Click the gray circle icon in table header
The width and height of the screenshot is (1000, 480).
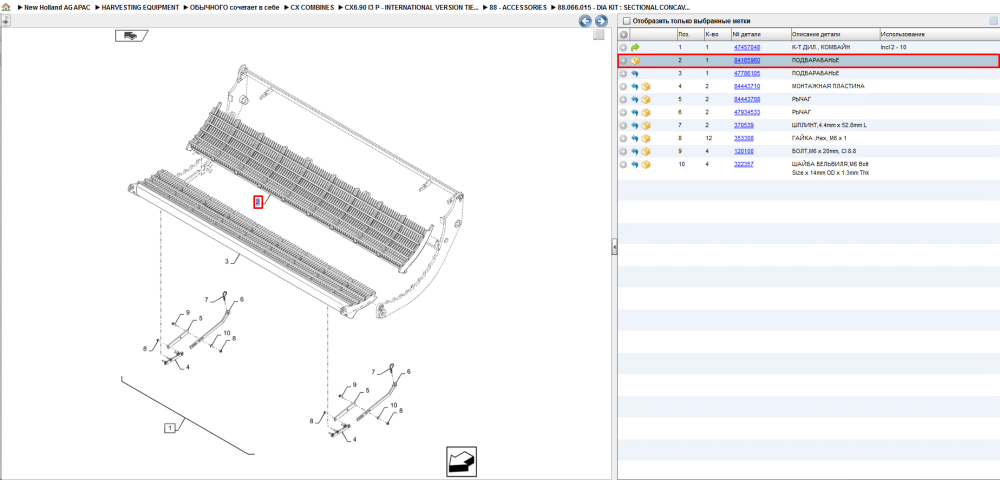pos(624,34)
